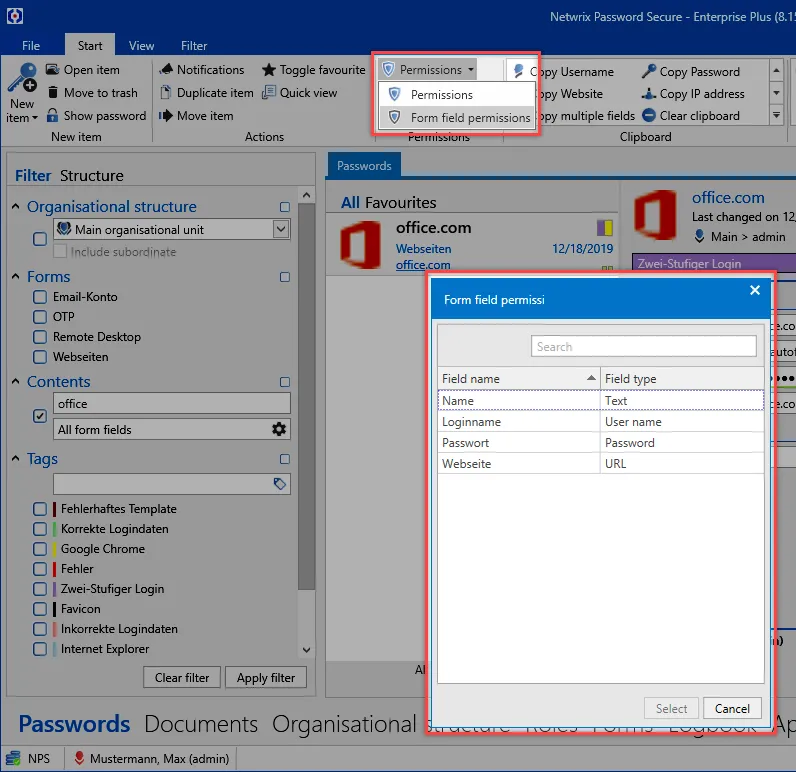Image resolution: width=796 pixels, height=772 pixels.
Task: Collapse Organisational structure section
Action: pos(16,206)
